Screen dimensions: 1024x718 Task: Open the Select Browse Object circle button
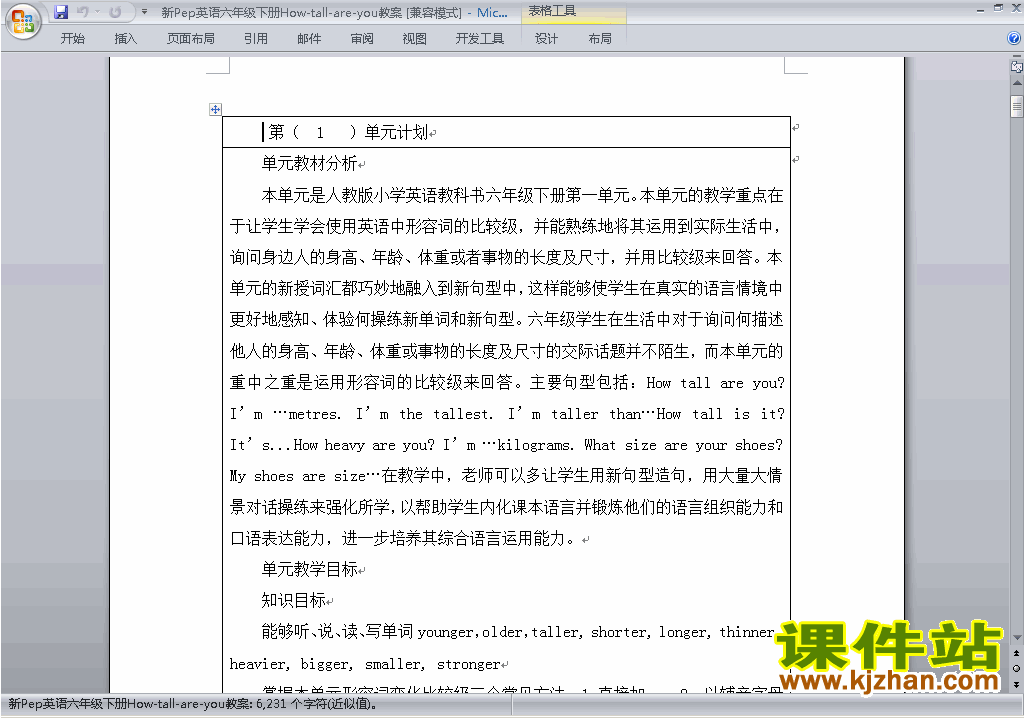click(x=1016, y=668)
